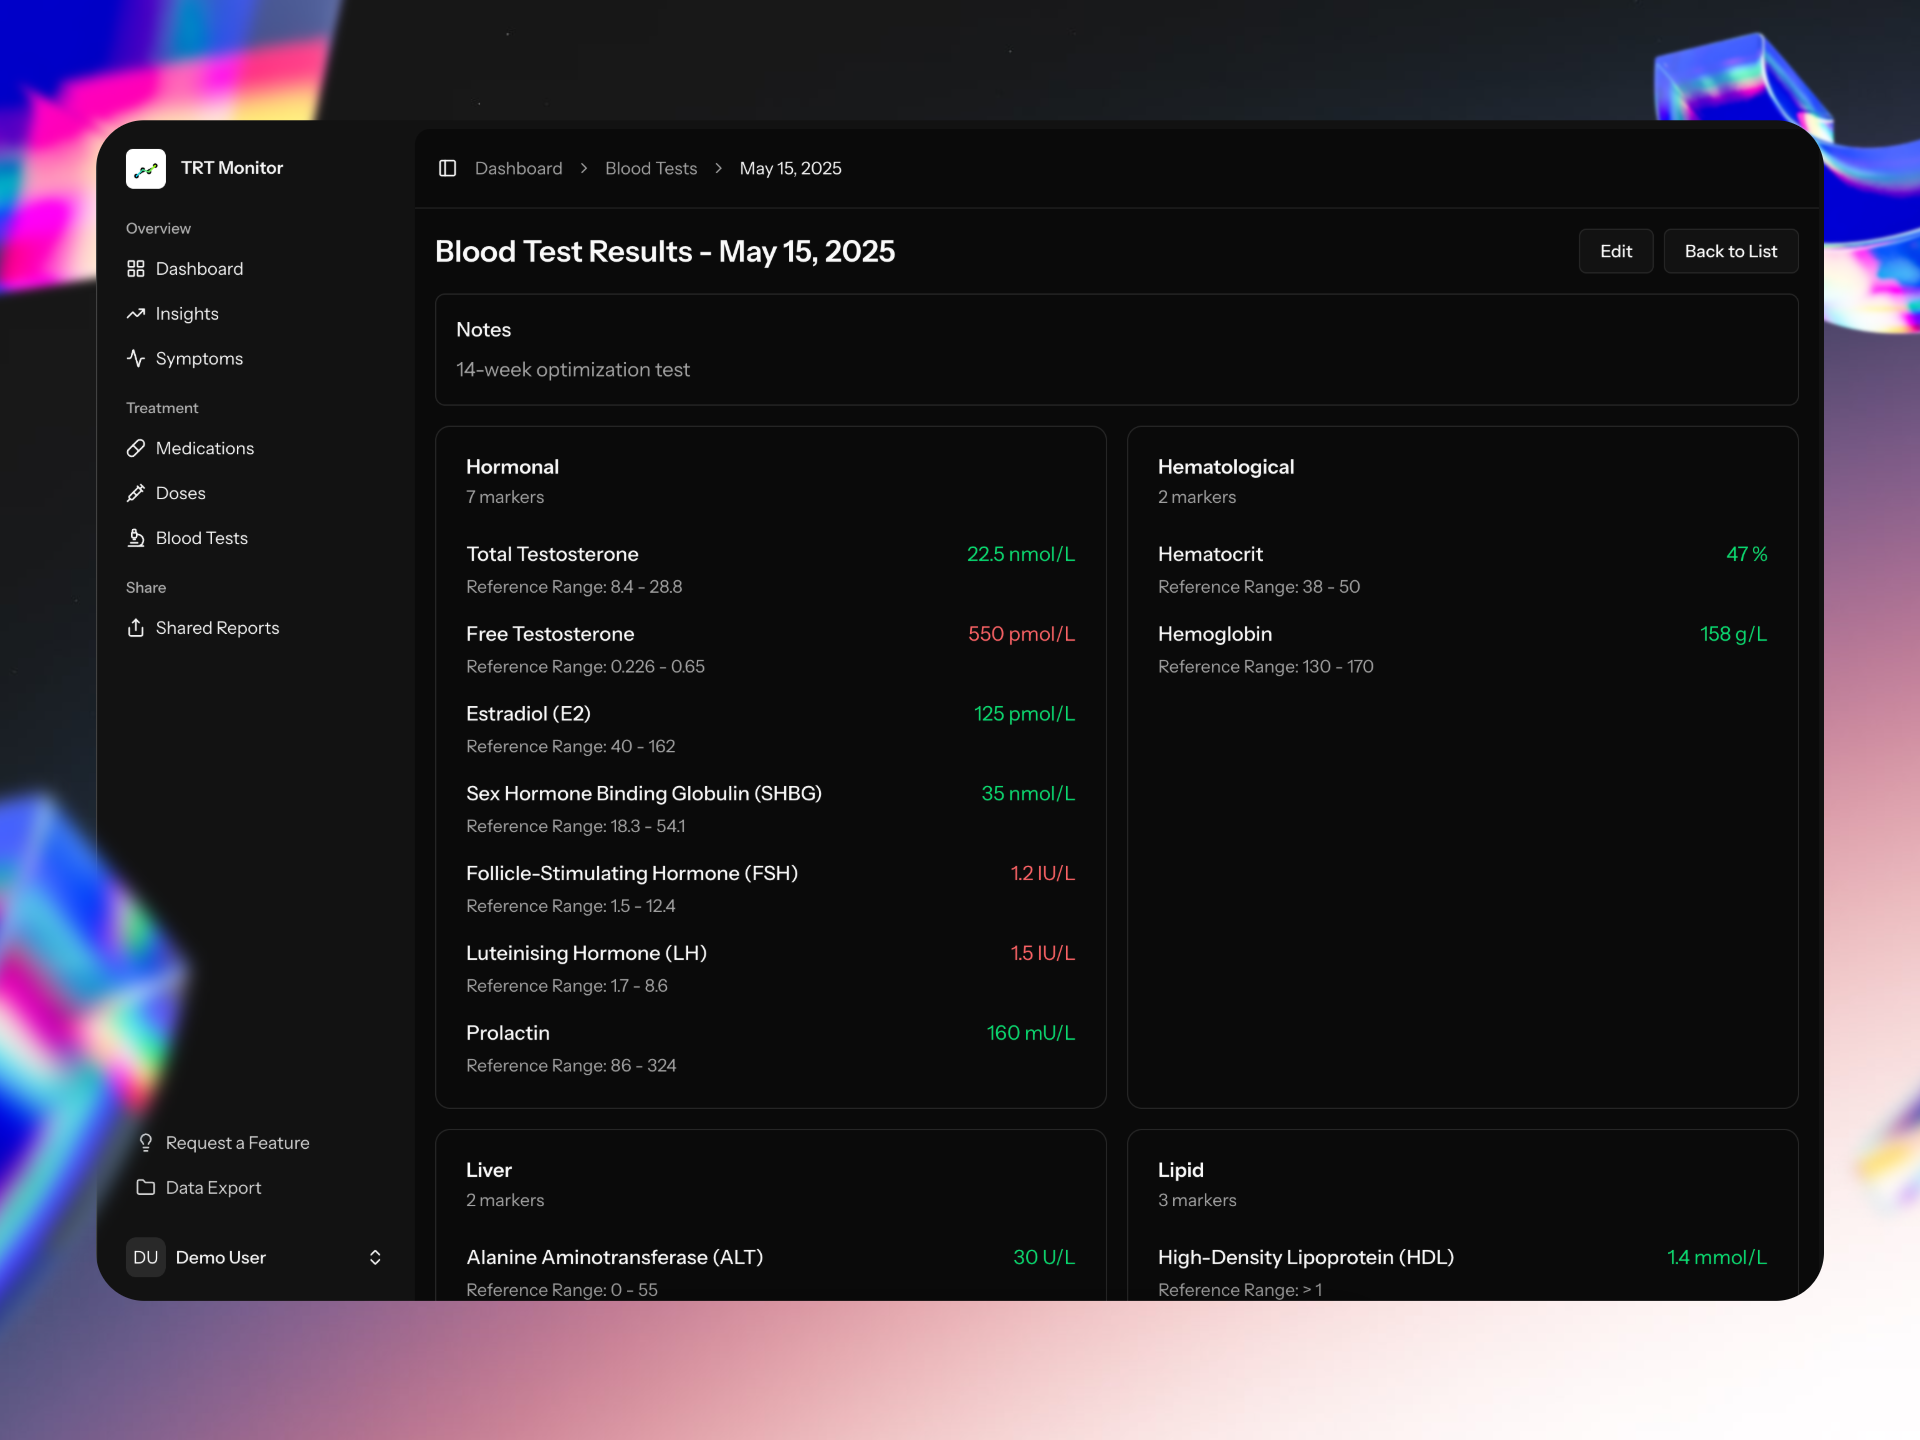Click the Doses syringe icon
1920x1440 pixels.
pos(136,493)
